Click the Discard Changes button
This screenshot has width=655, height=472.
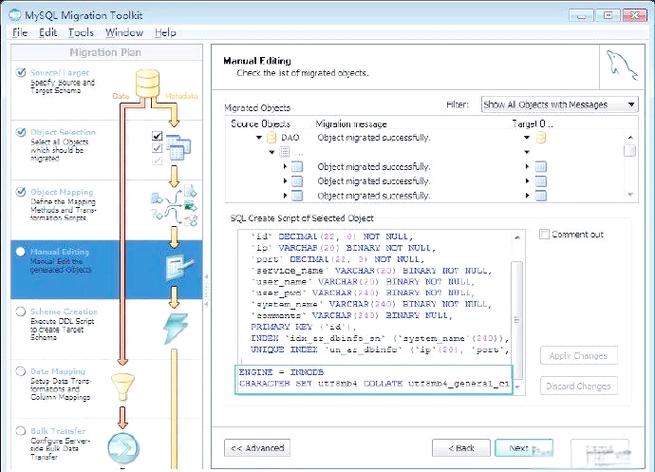579,386
